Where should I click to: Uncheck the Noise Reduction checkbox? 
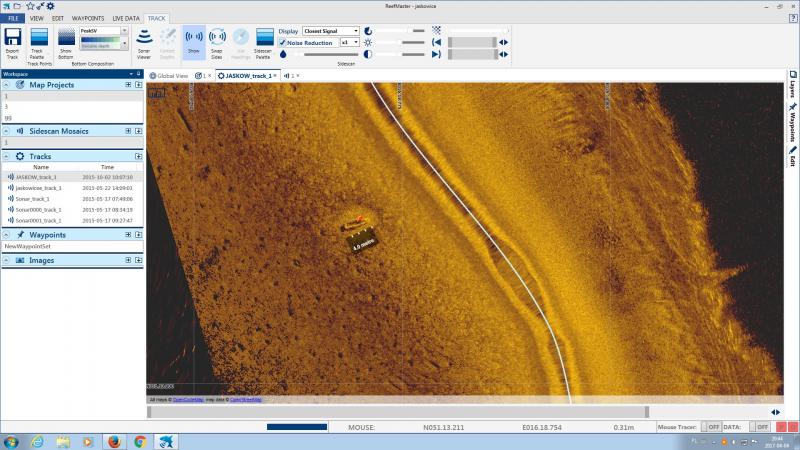coord(283,43)
